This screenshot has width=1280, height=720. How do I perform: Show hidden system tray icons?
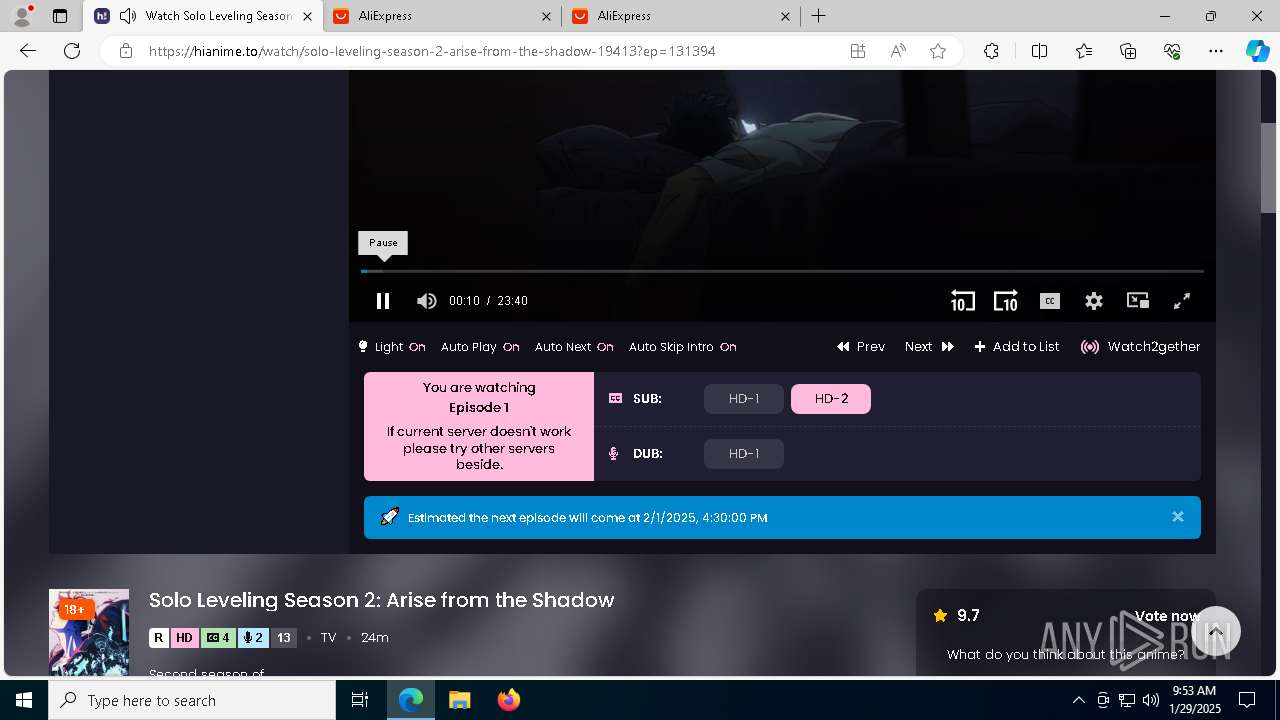pos(1078,700)
